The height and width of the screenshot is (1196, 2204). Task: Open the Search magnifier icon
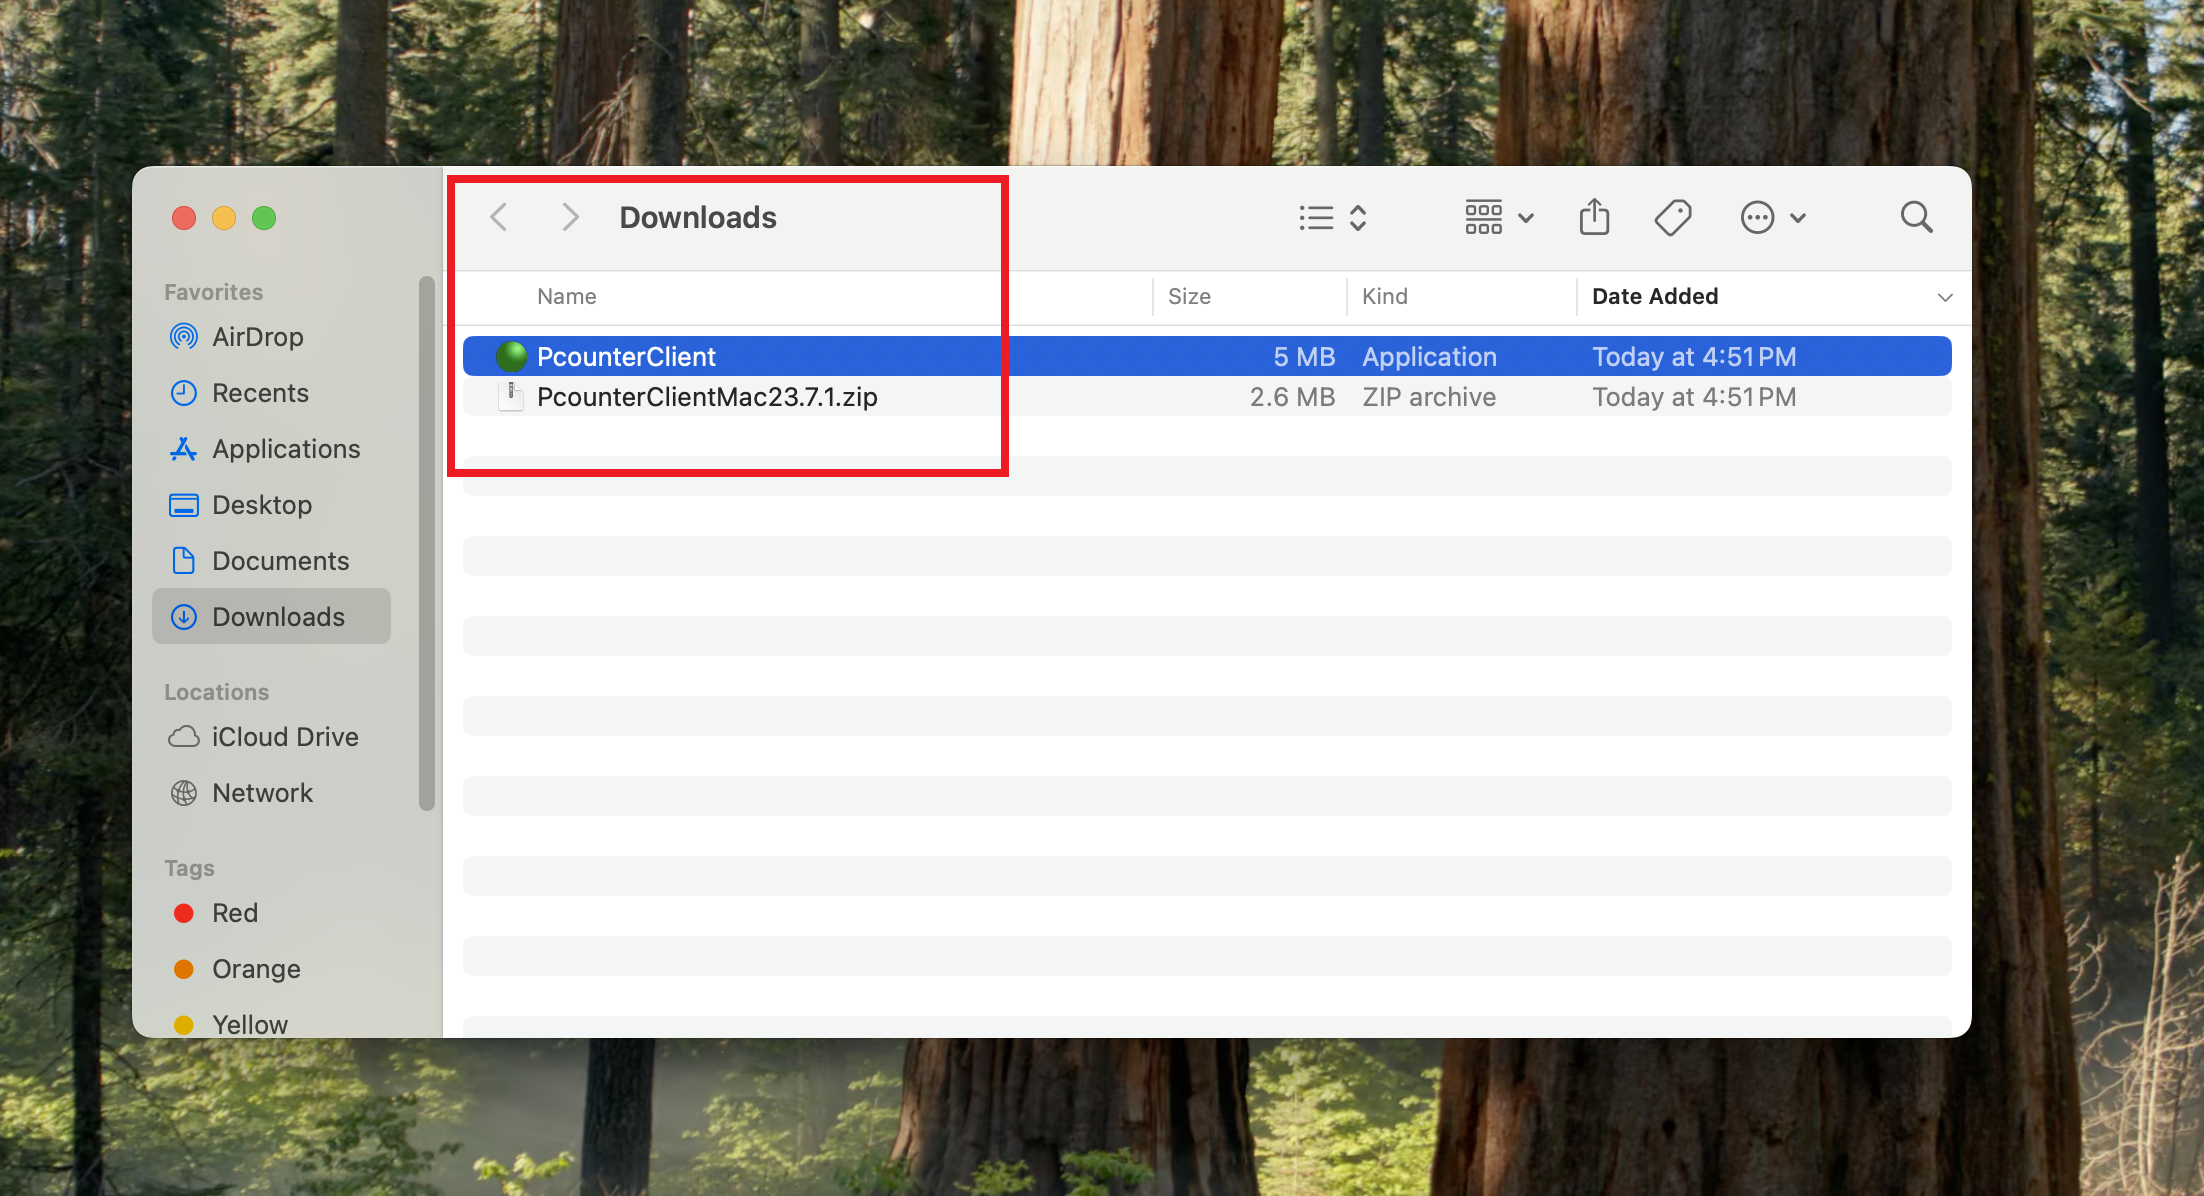pos(1916,217)
